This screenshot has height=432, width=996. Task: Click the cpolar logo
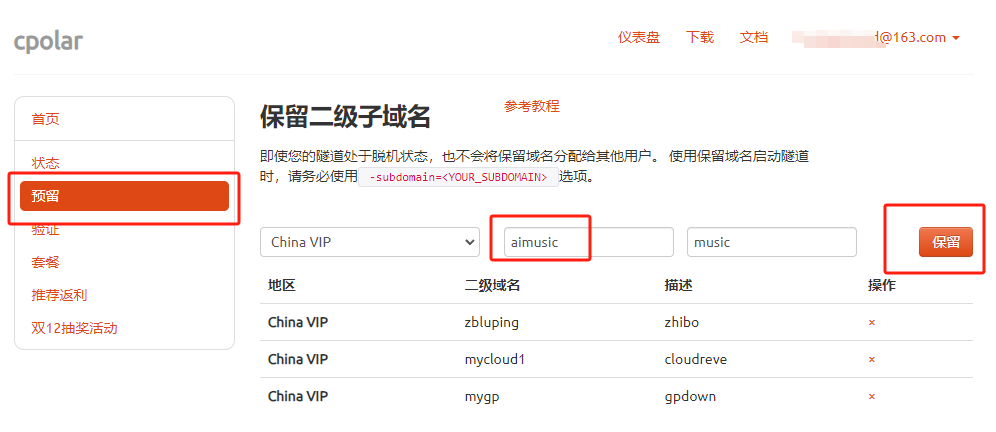click(48, 41)
